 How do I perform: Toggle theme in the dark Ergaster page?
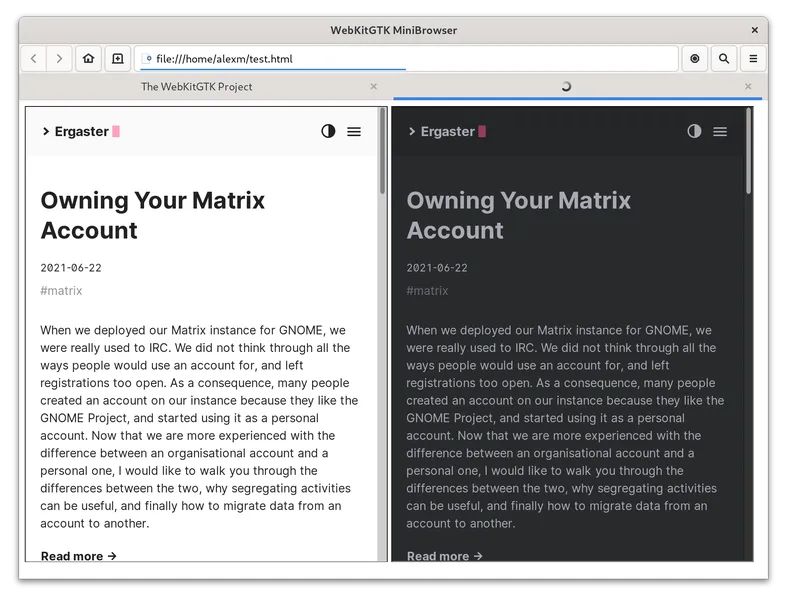(694, 131)
